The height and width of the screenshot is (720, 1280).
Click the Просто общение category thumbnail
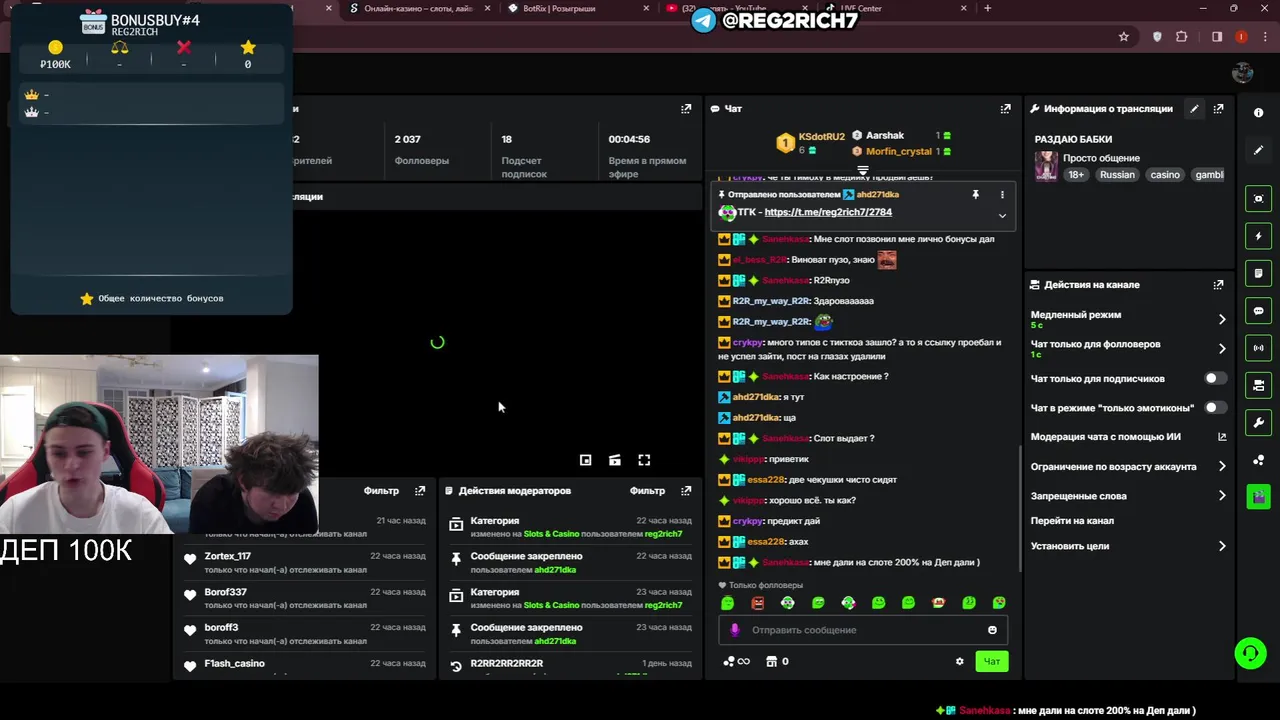tap(1046, 166)
